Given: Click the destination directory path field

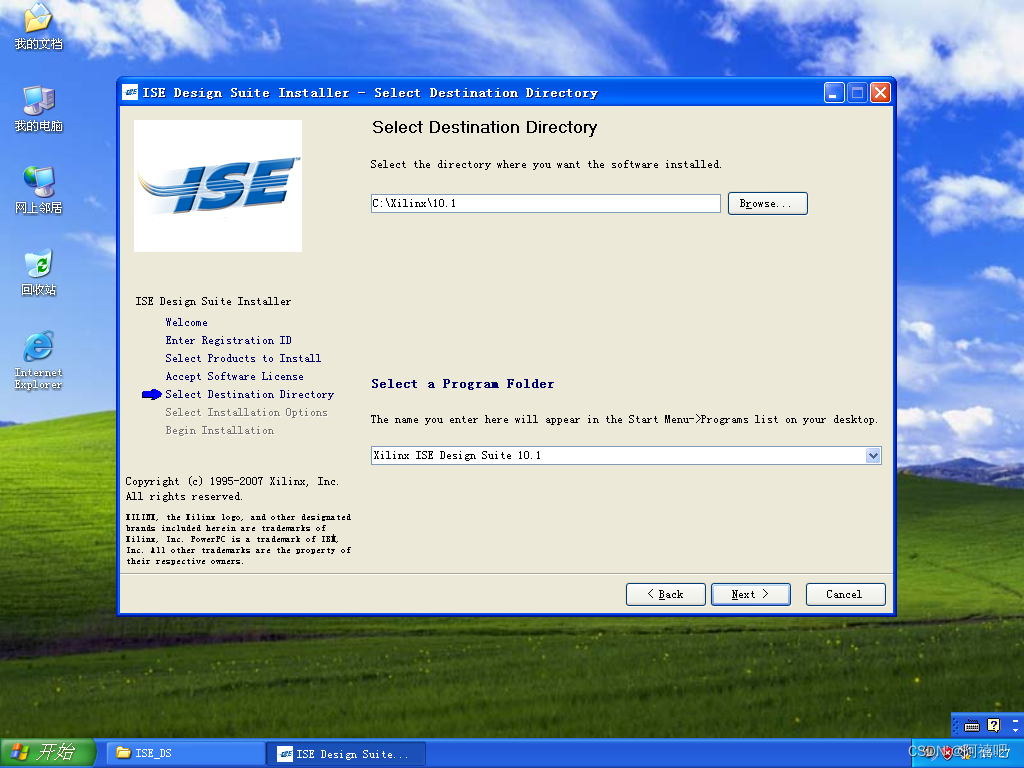Looking at the screenshot, I should [545, 203].
